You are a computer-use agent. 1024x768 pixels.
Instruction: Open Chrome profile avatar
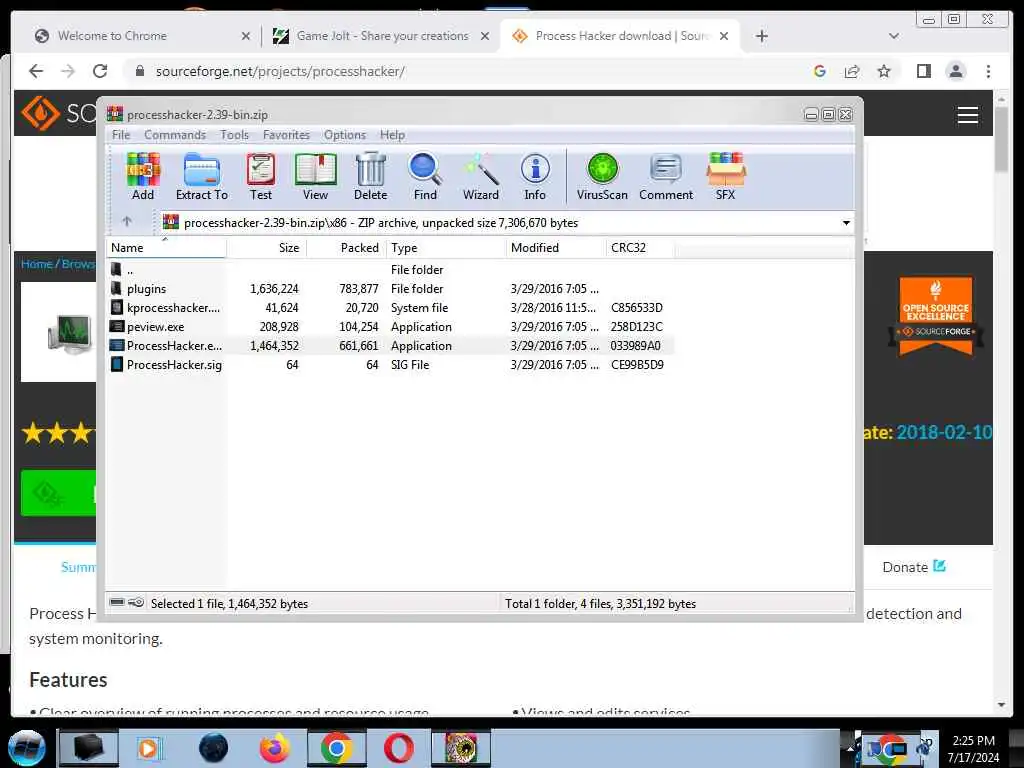point(955,71)
